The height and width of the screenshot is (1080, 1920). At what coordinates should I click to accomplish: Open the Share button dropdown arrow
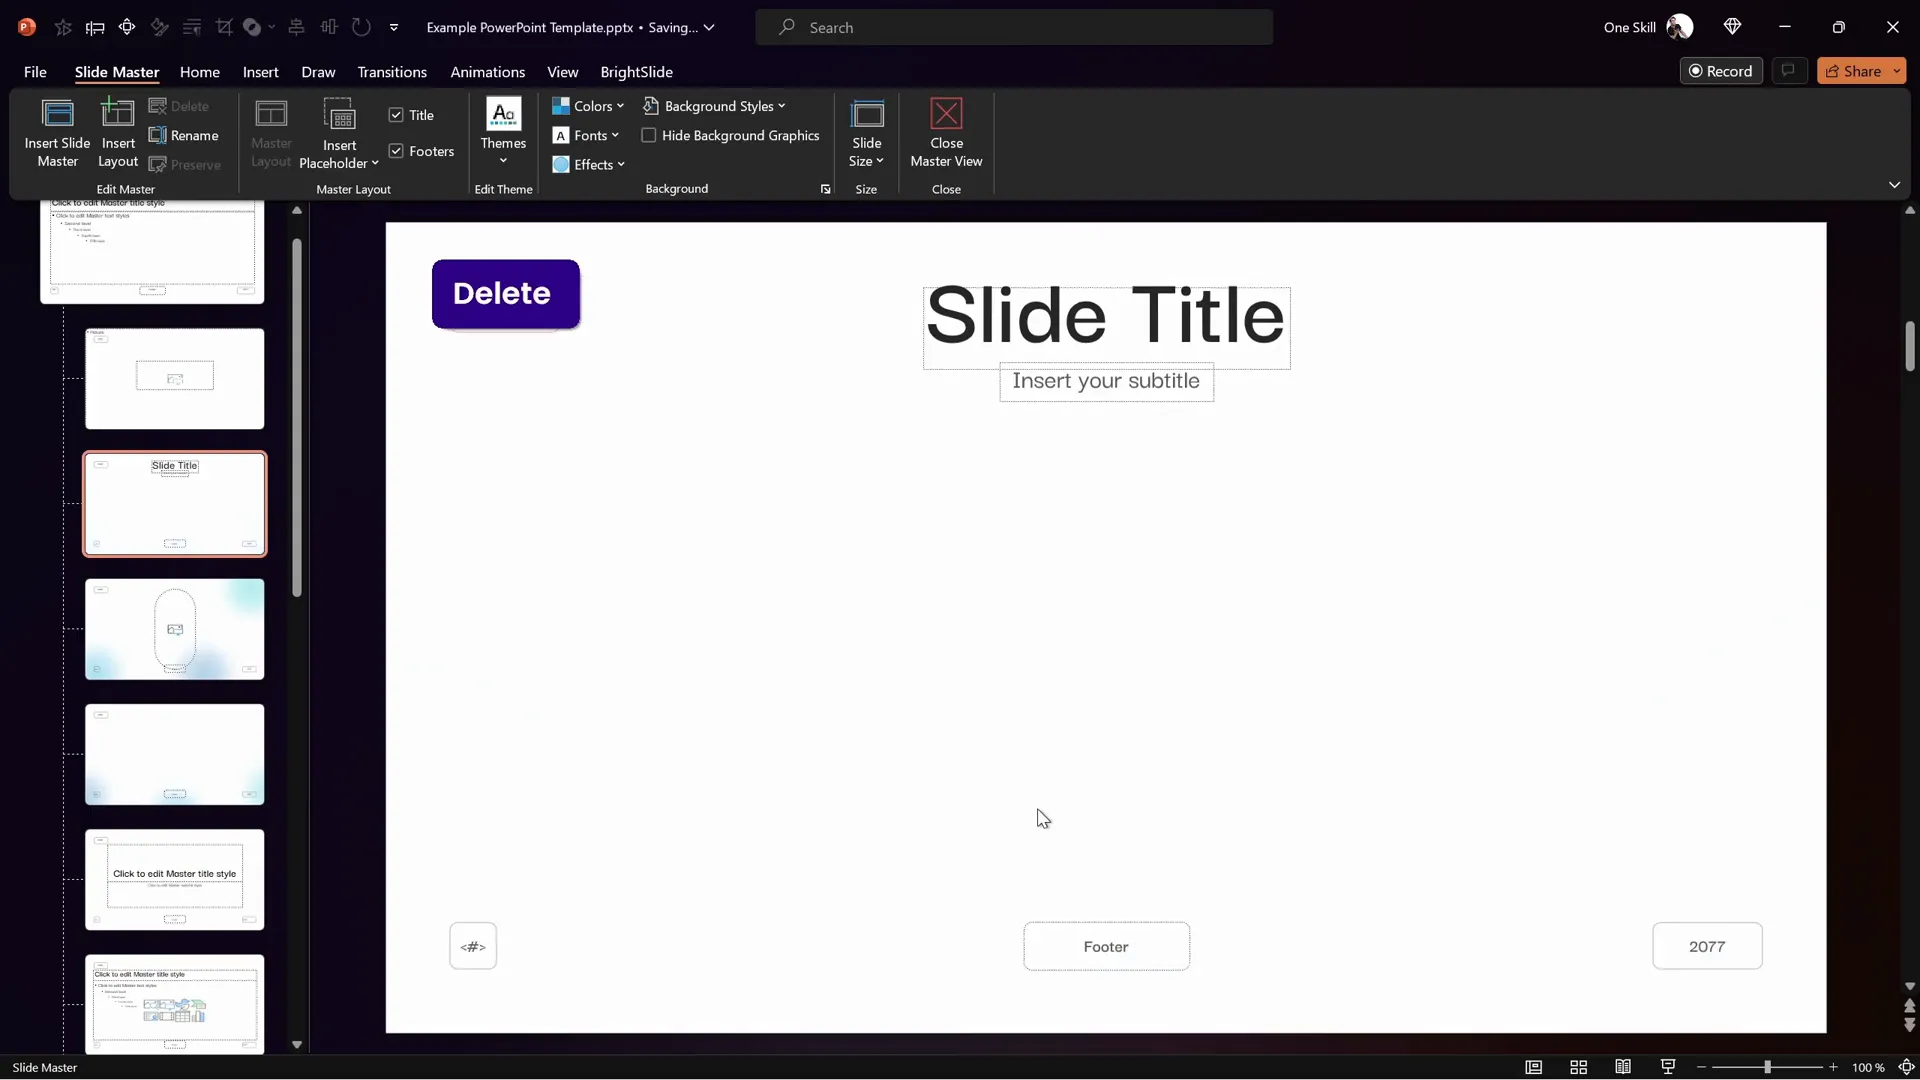1896,71
